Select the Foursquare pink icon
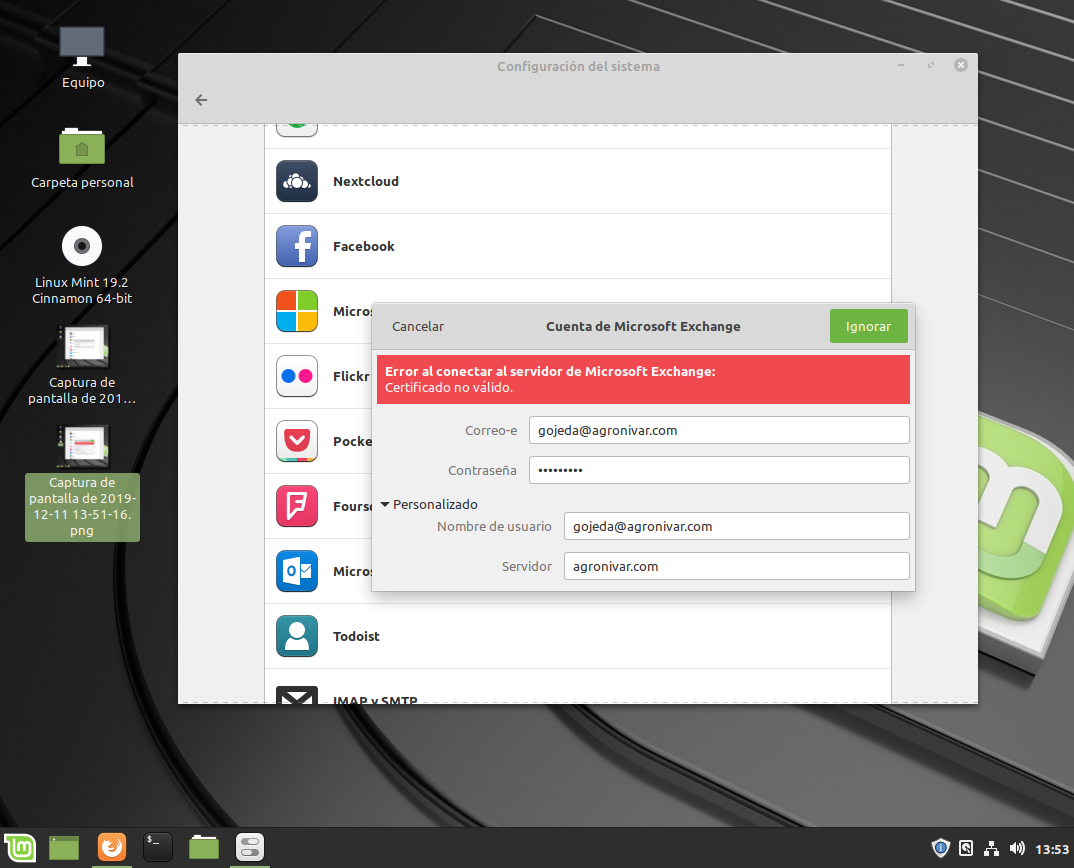 [x=297, y=506]
